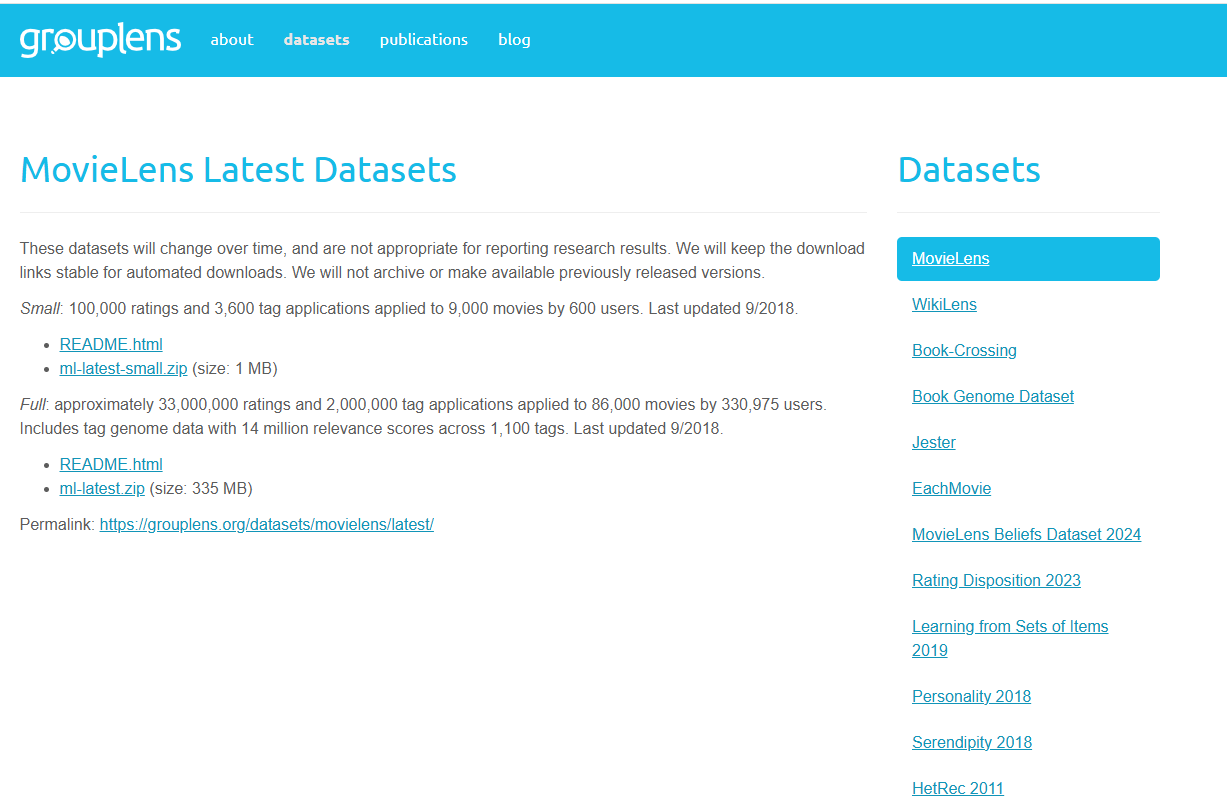Click the 'Permalink:' label
1227x810 pixels.
click(57, 524)
